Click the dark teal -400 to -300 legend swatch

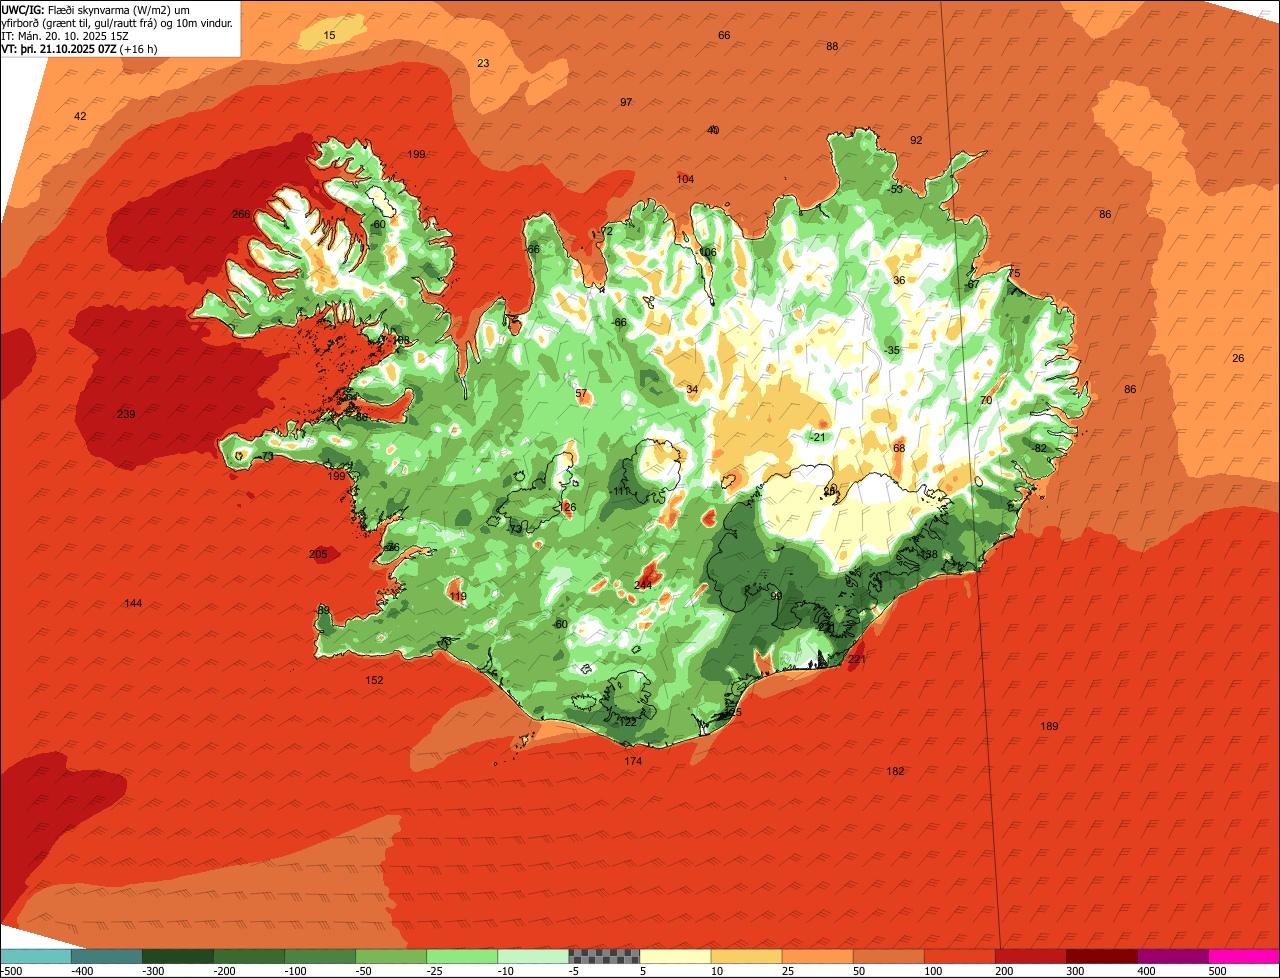coord(107,956)
